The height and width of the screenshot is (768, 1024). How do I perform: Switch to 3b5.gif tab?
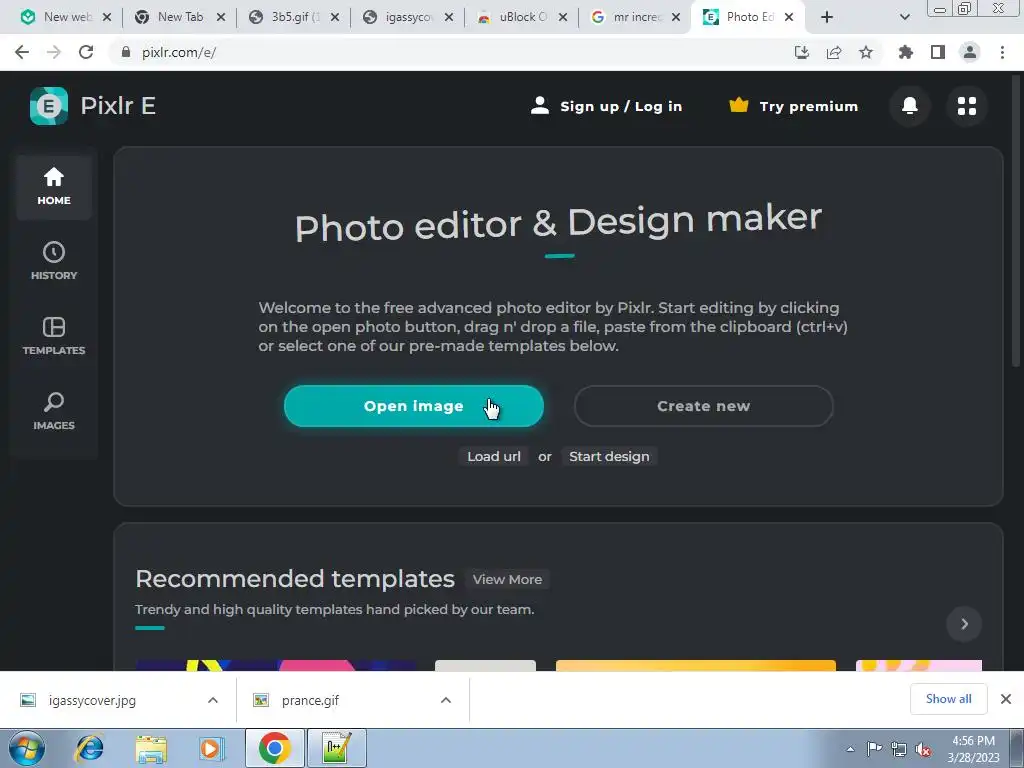coord(285,17)
